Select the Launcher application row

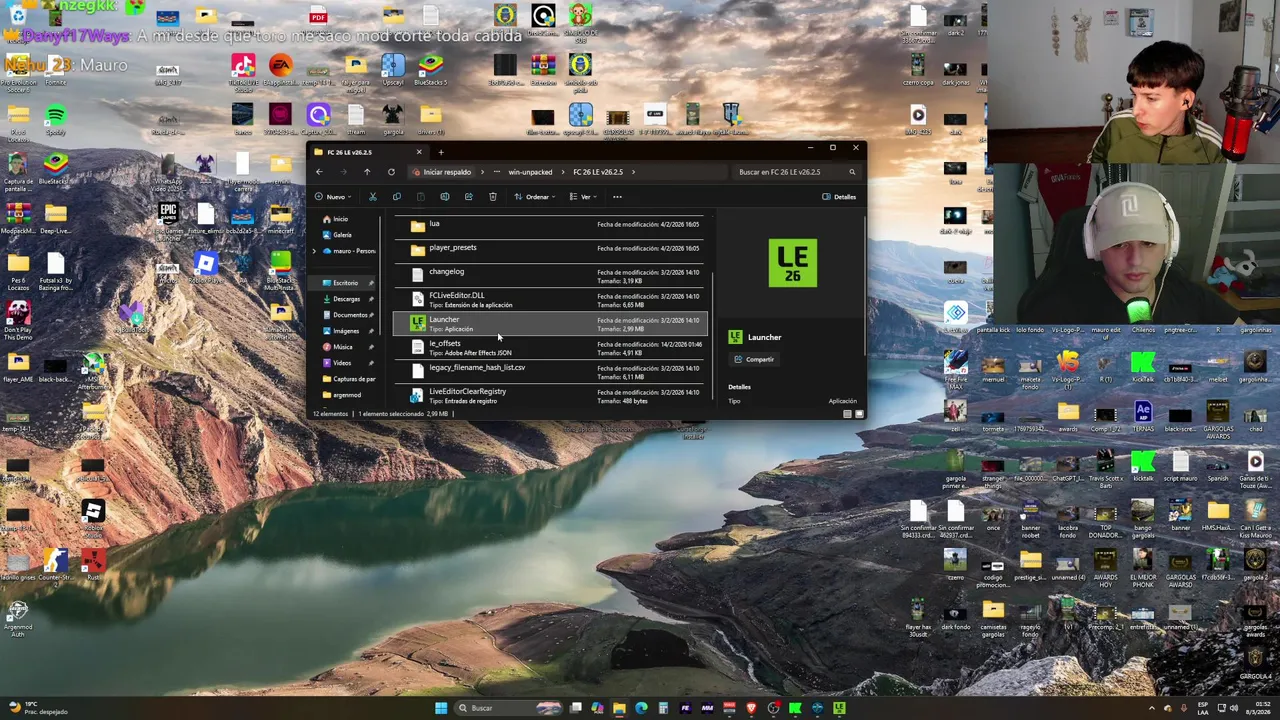(x=550, y=324)
